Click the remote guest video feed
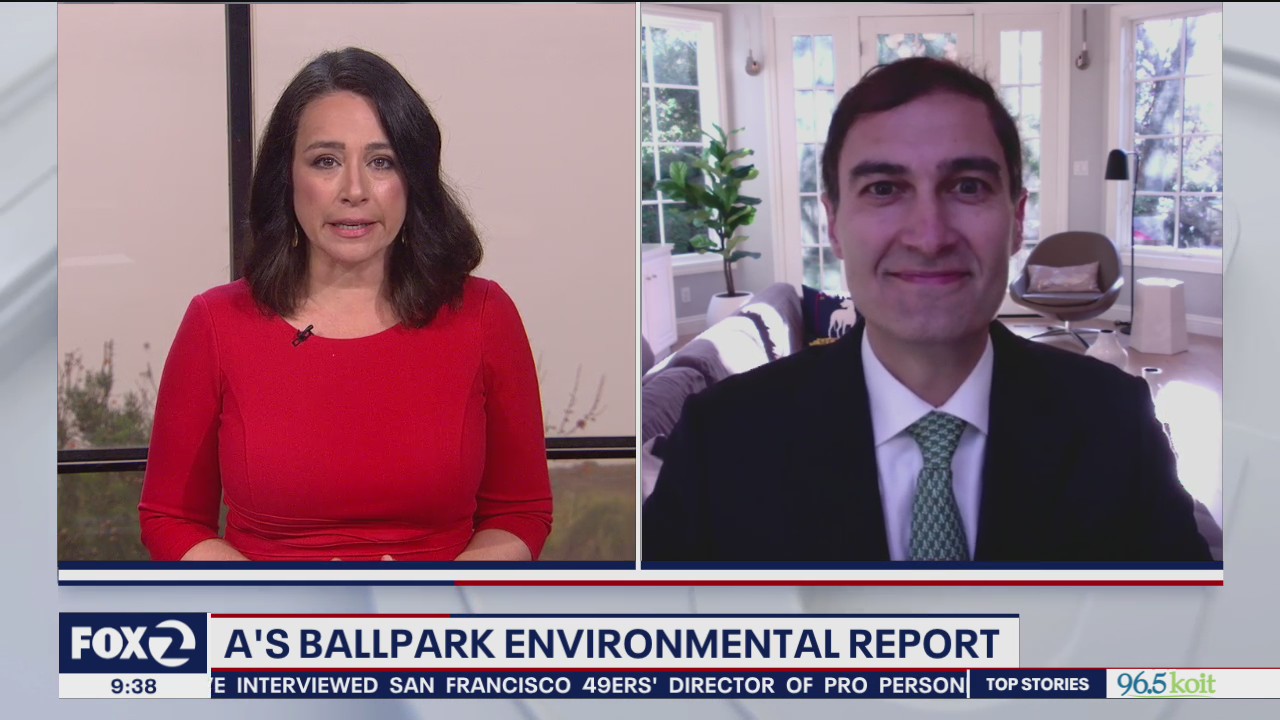 pyautogui.click(x=931, y=282)
